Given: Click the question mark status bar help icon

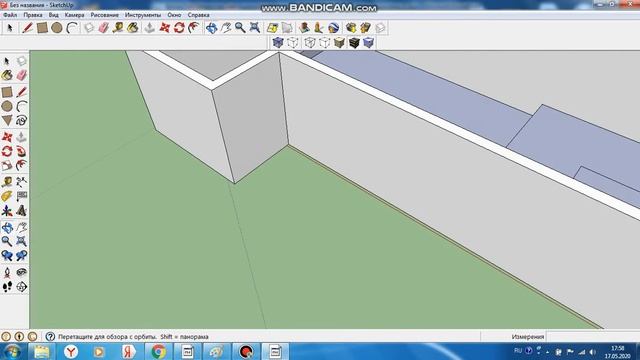Looking at the screenshot, I should tap(50, 337).
